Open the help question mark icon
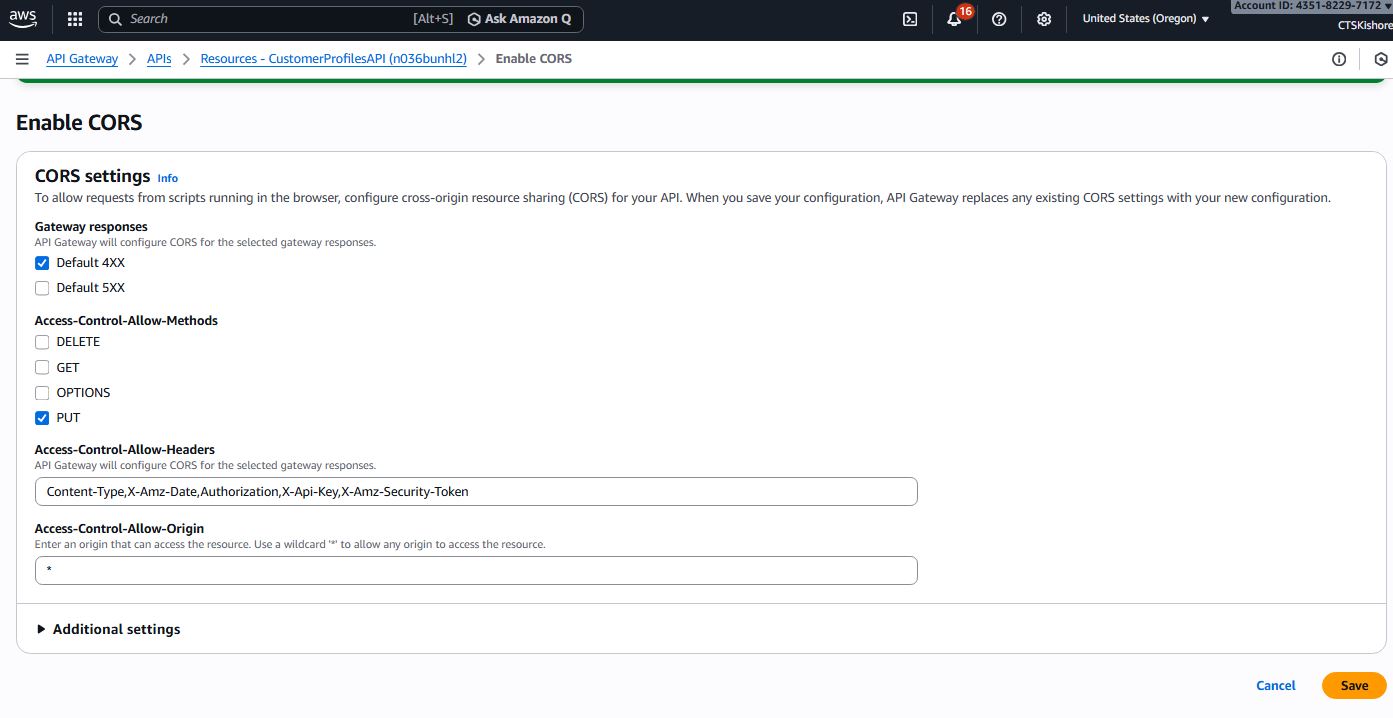Screen dimensions: 1393x718 coord(999,19)
